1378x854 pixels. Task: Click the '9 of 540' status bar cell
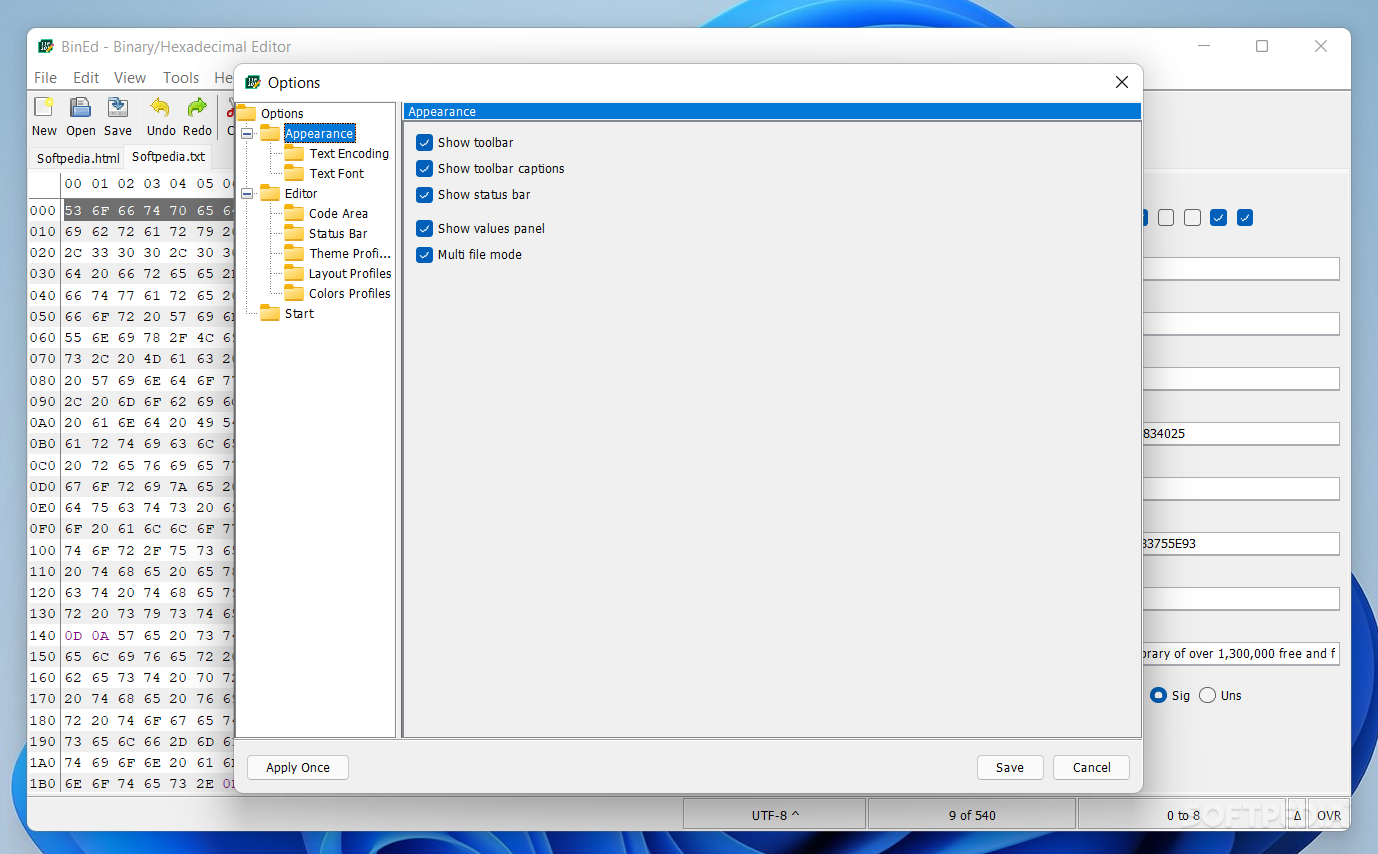coord(972,815)
